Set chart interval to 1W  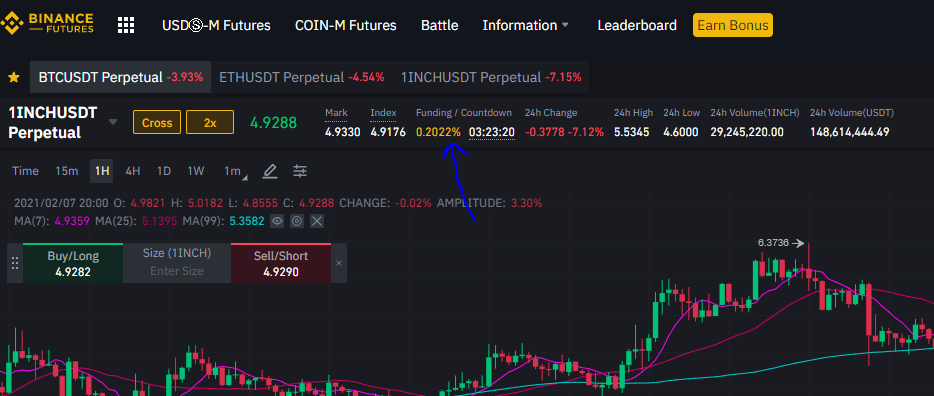click(x=195, y=172)
